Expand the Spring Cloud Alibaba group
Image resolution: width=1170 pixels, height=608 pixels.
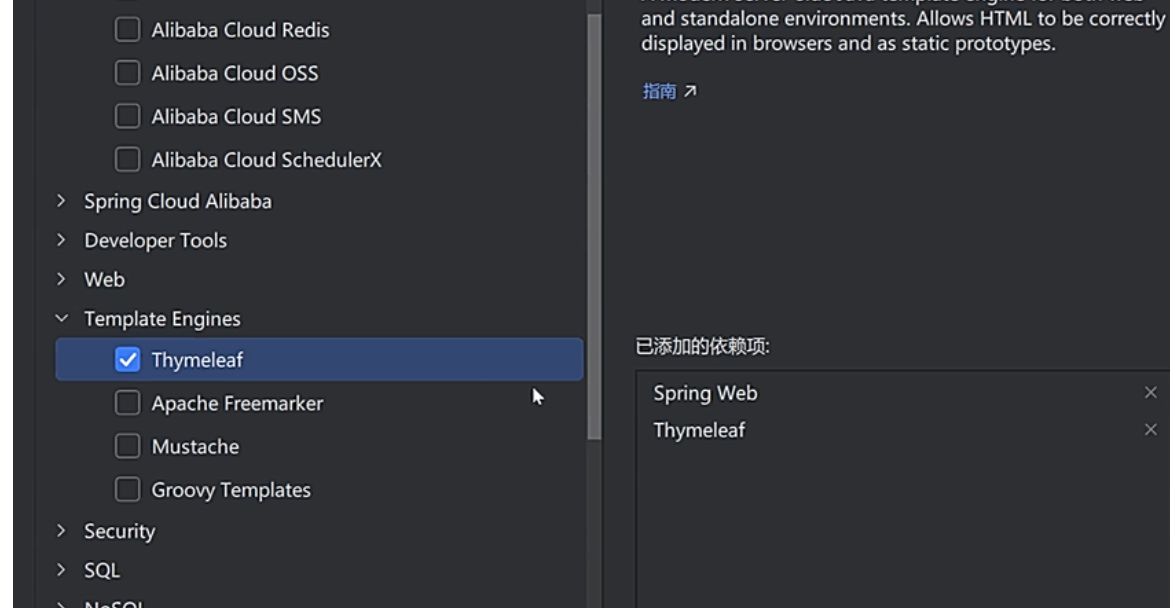[61, 201]
